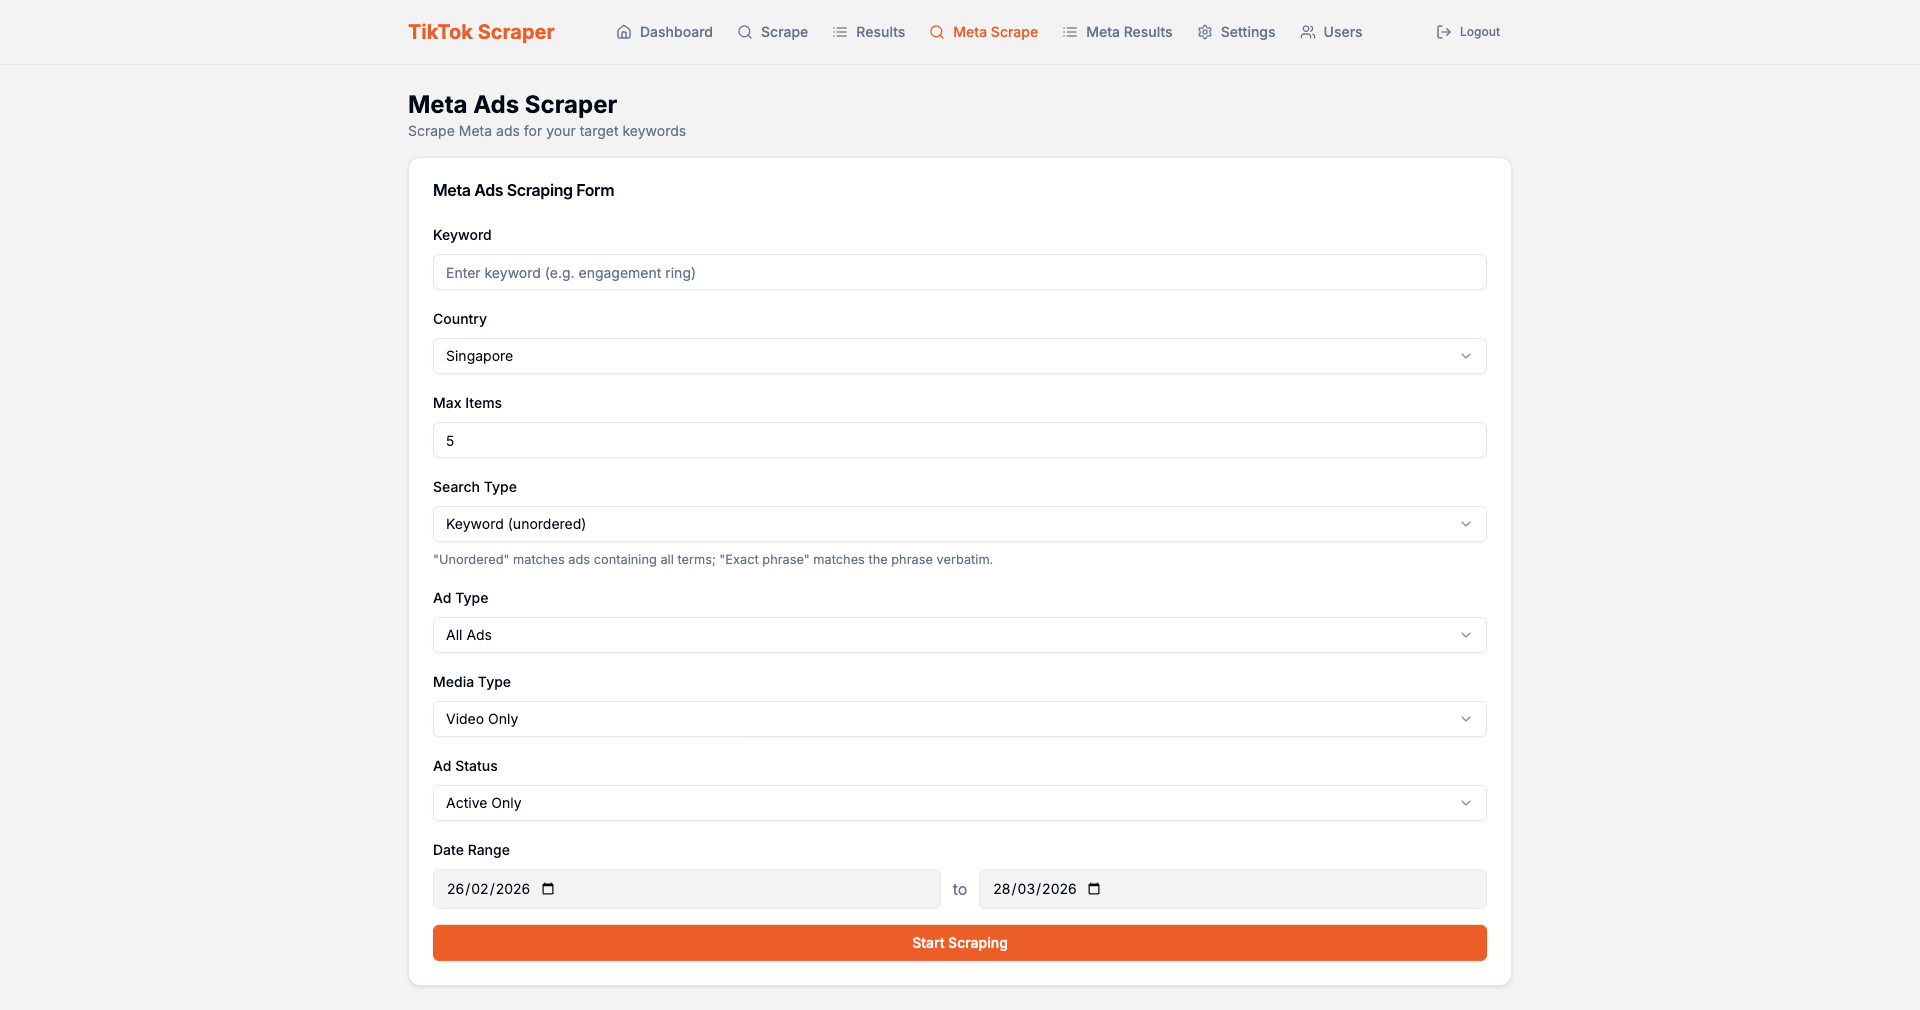Navigate to the Dashboard page

[x=676, y=32]
